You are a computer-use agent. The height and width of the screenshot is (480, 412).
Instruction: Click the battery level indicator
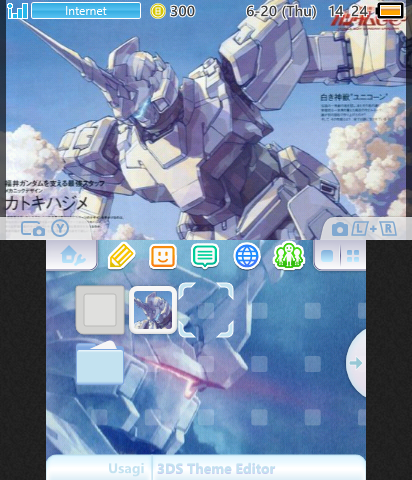pos(390,11)
